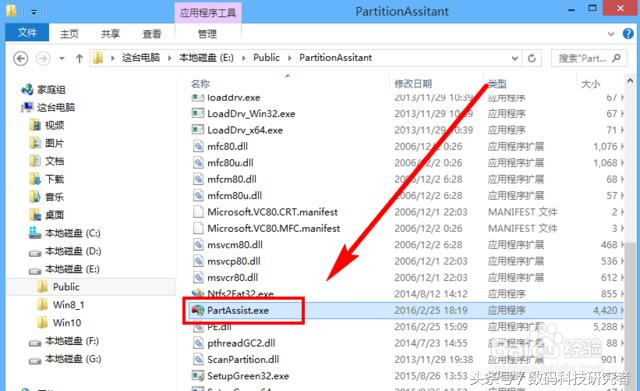Click the back navigation arrow

[x=21, y=58]
